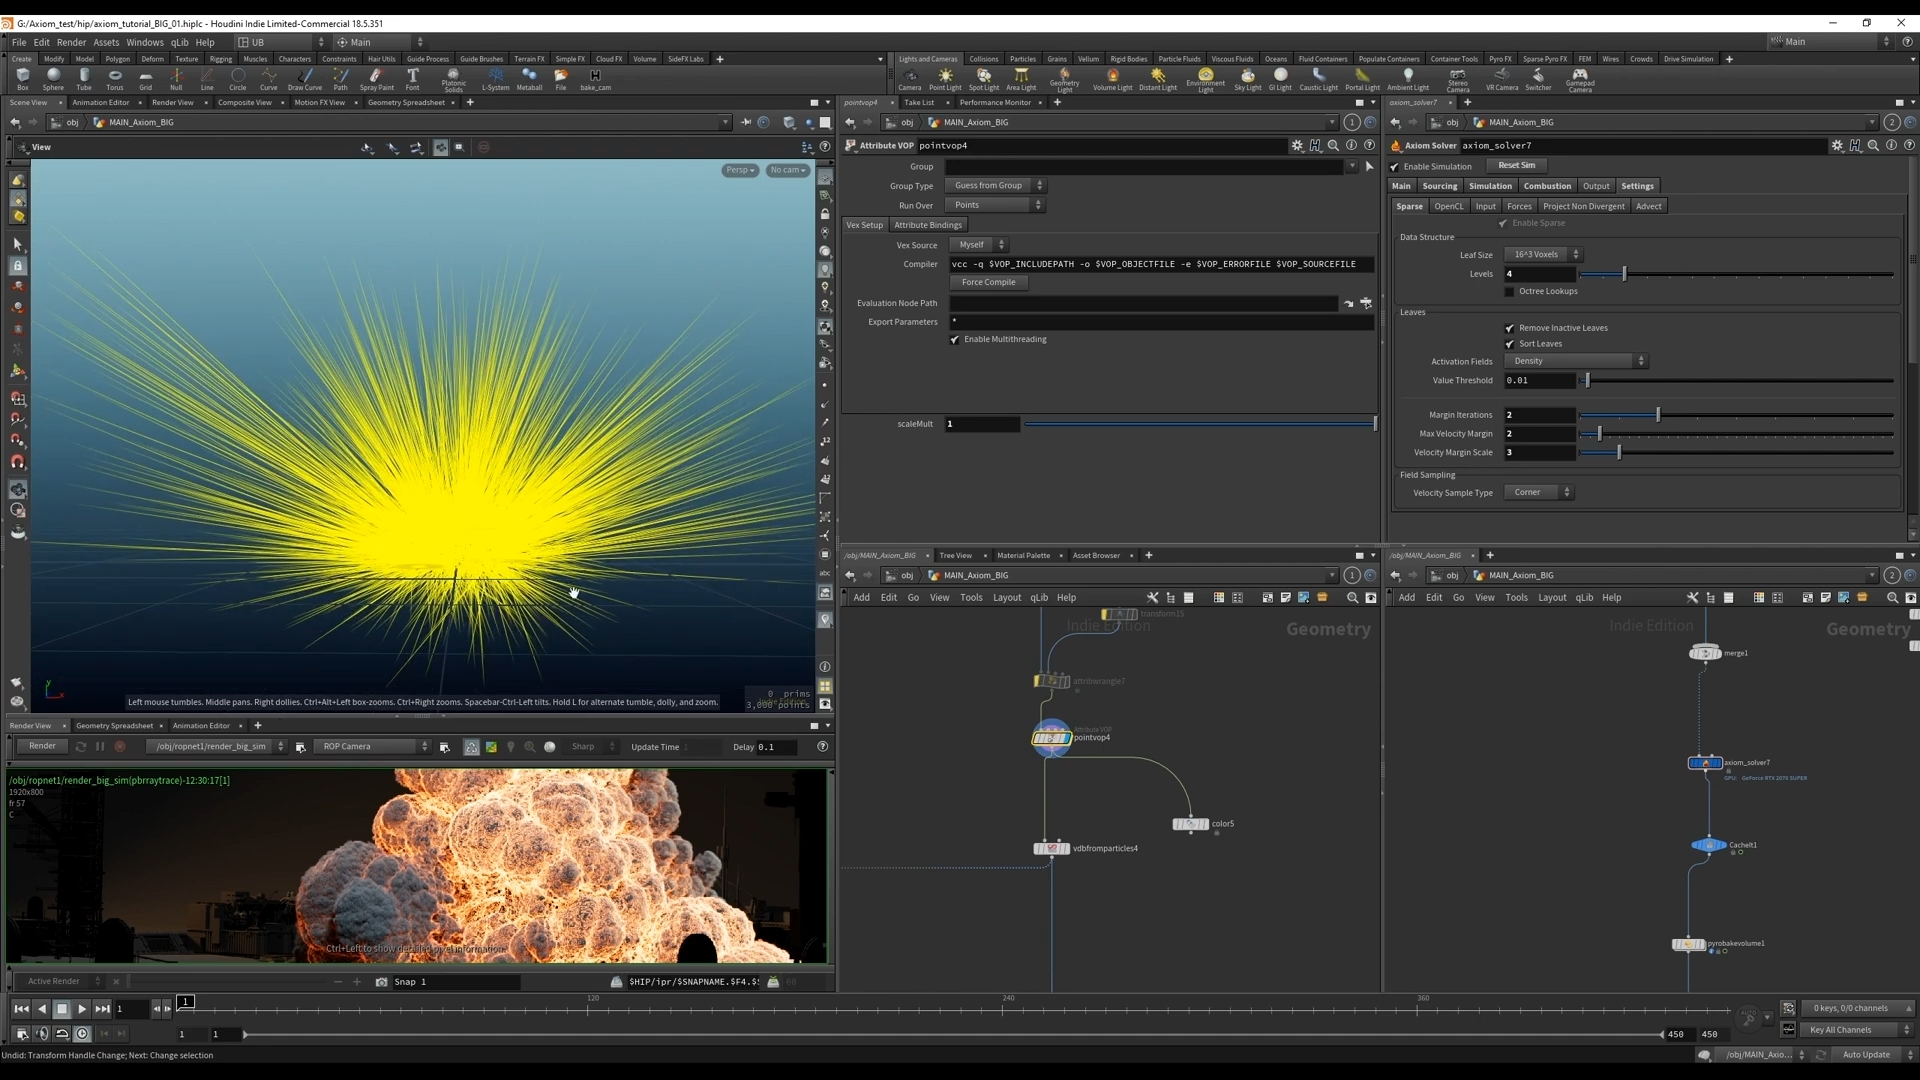Jump to first frame on timeline
The image size is (1920, 1080).
21,1009
